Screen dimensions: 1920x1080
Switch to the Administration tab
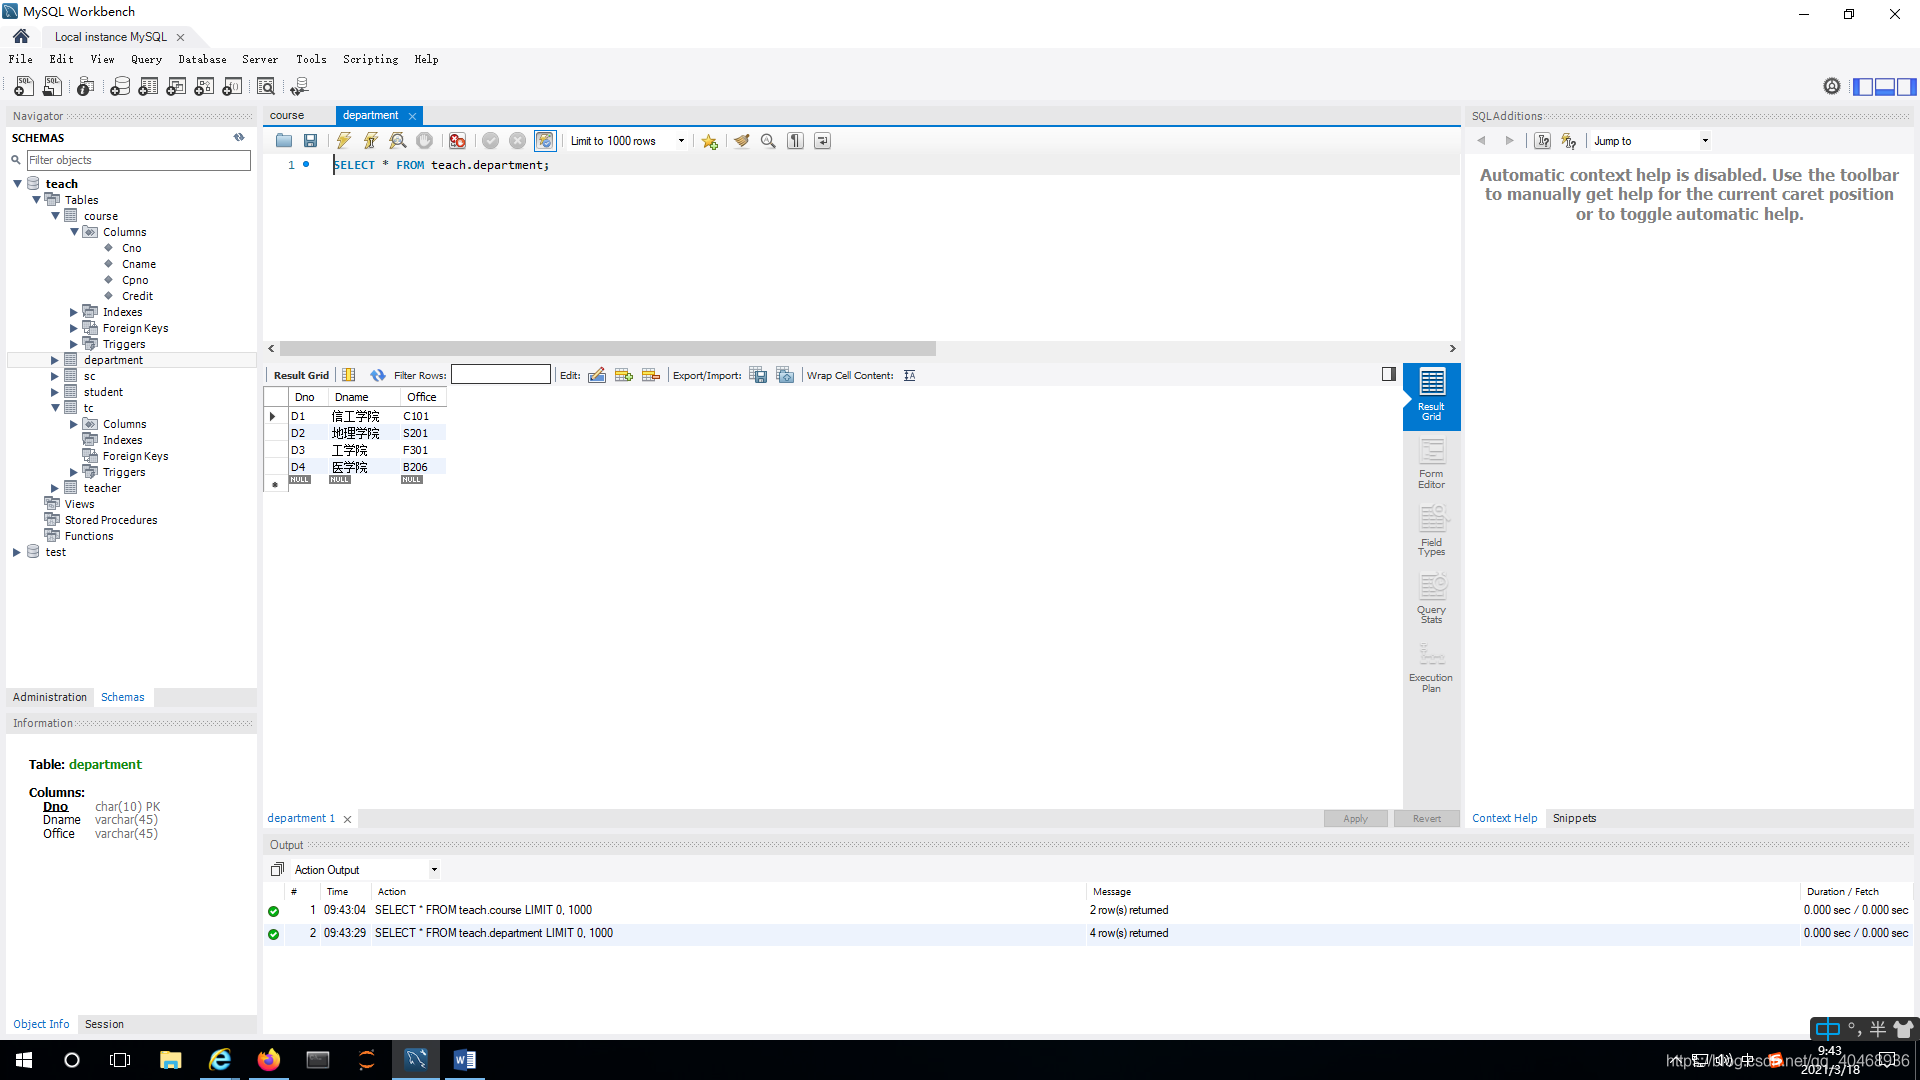pyautogui.click(x=50, y=697)
